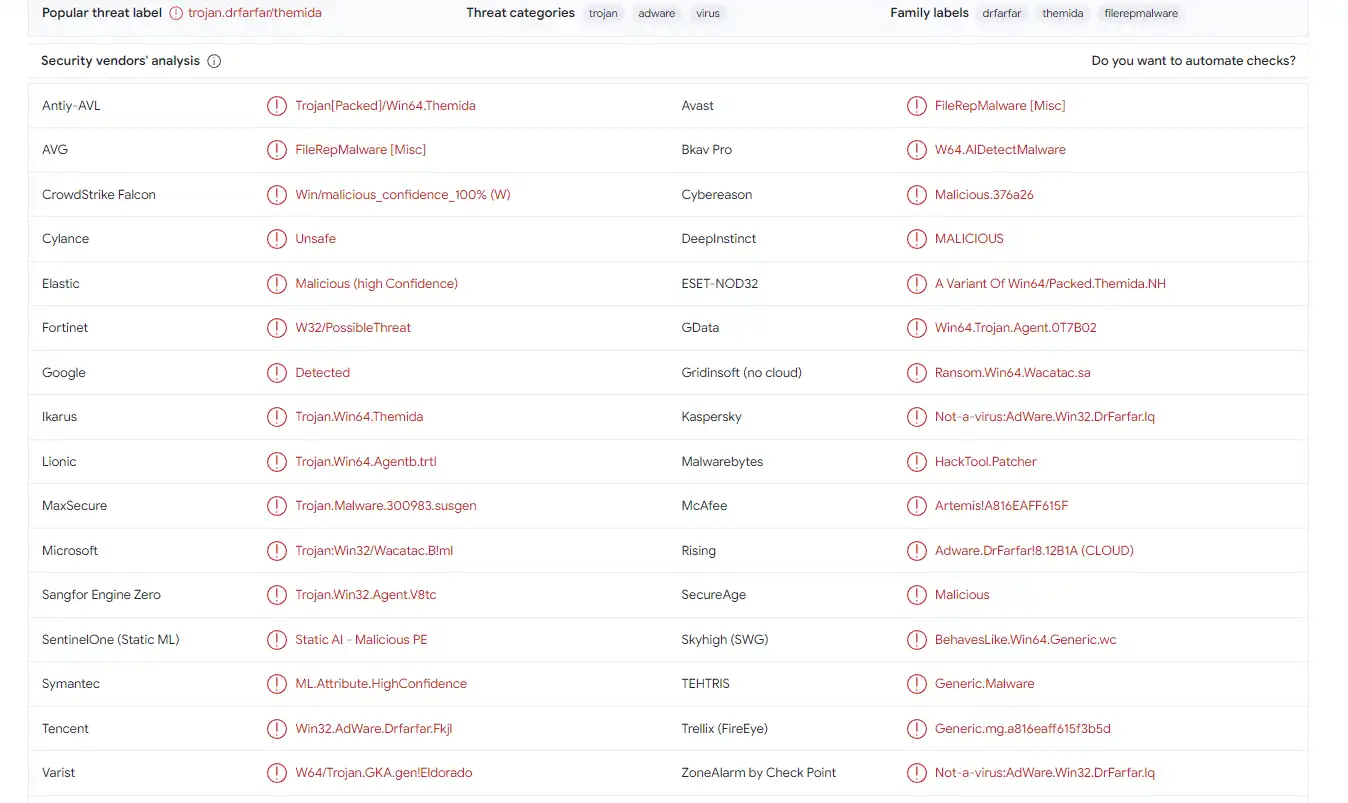Viewport: 1348px width, 803px height.
Task: Click the alert icon in the Antiy-AVL row
Action: coord(276,106)
